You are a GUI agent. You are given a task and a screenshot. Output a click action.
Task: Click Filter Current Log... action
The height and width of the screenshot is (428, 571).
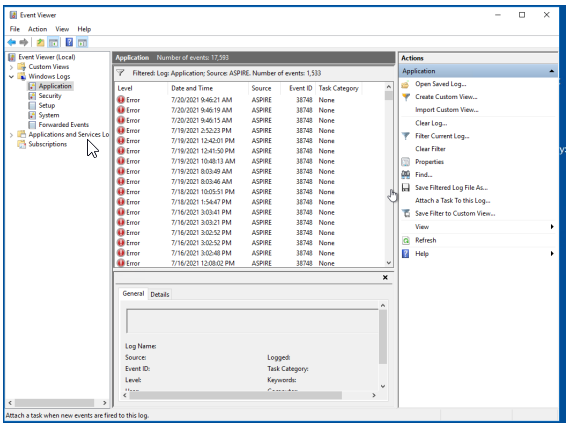pyautogui.click(x=442, y=136)
